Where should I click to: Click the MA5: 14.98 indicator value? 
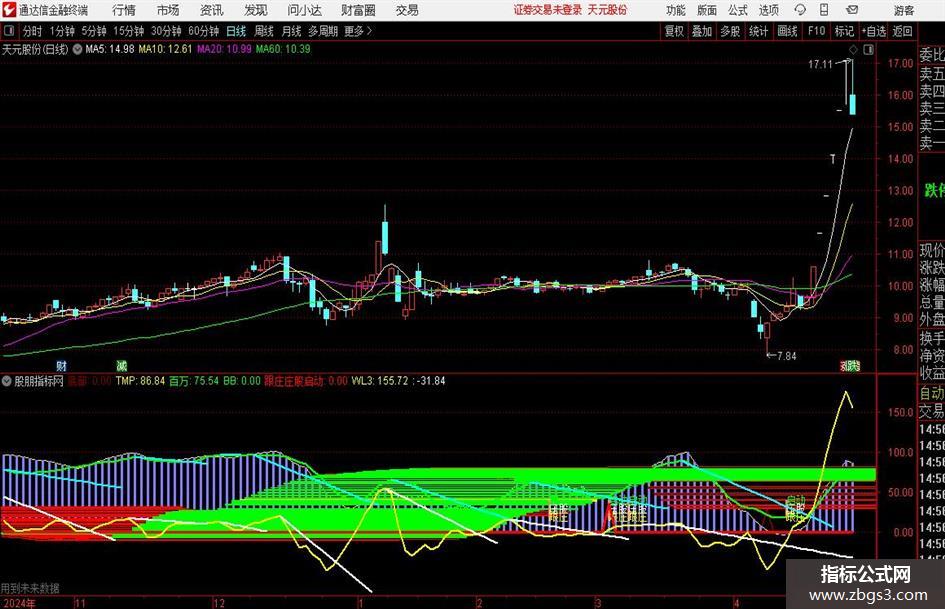110,49
